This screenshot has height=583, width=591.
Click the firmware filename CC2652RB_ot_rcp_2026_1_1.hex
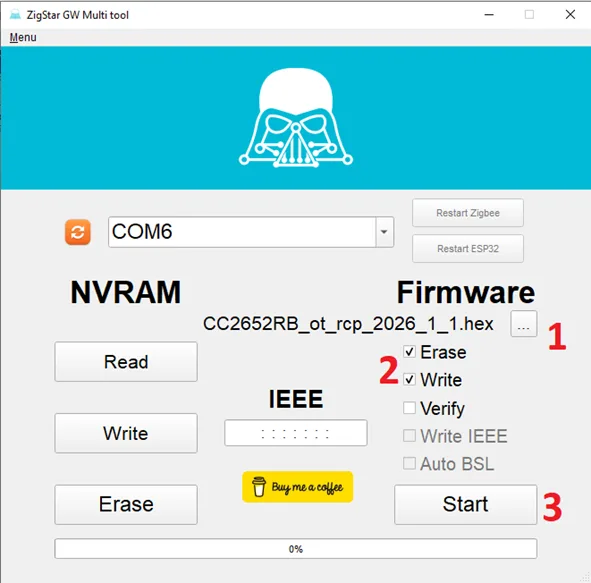pos(348,324)
